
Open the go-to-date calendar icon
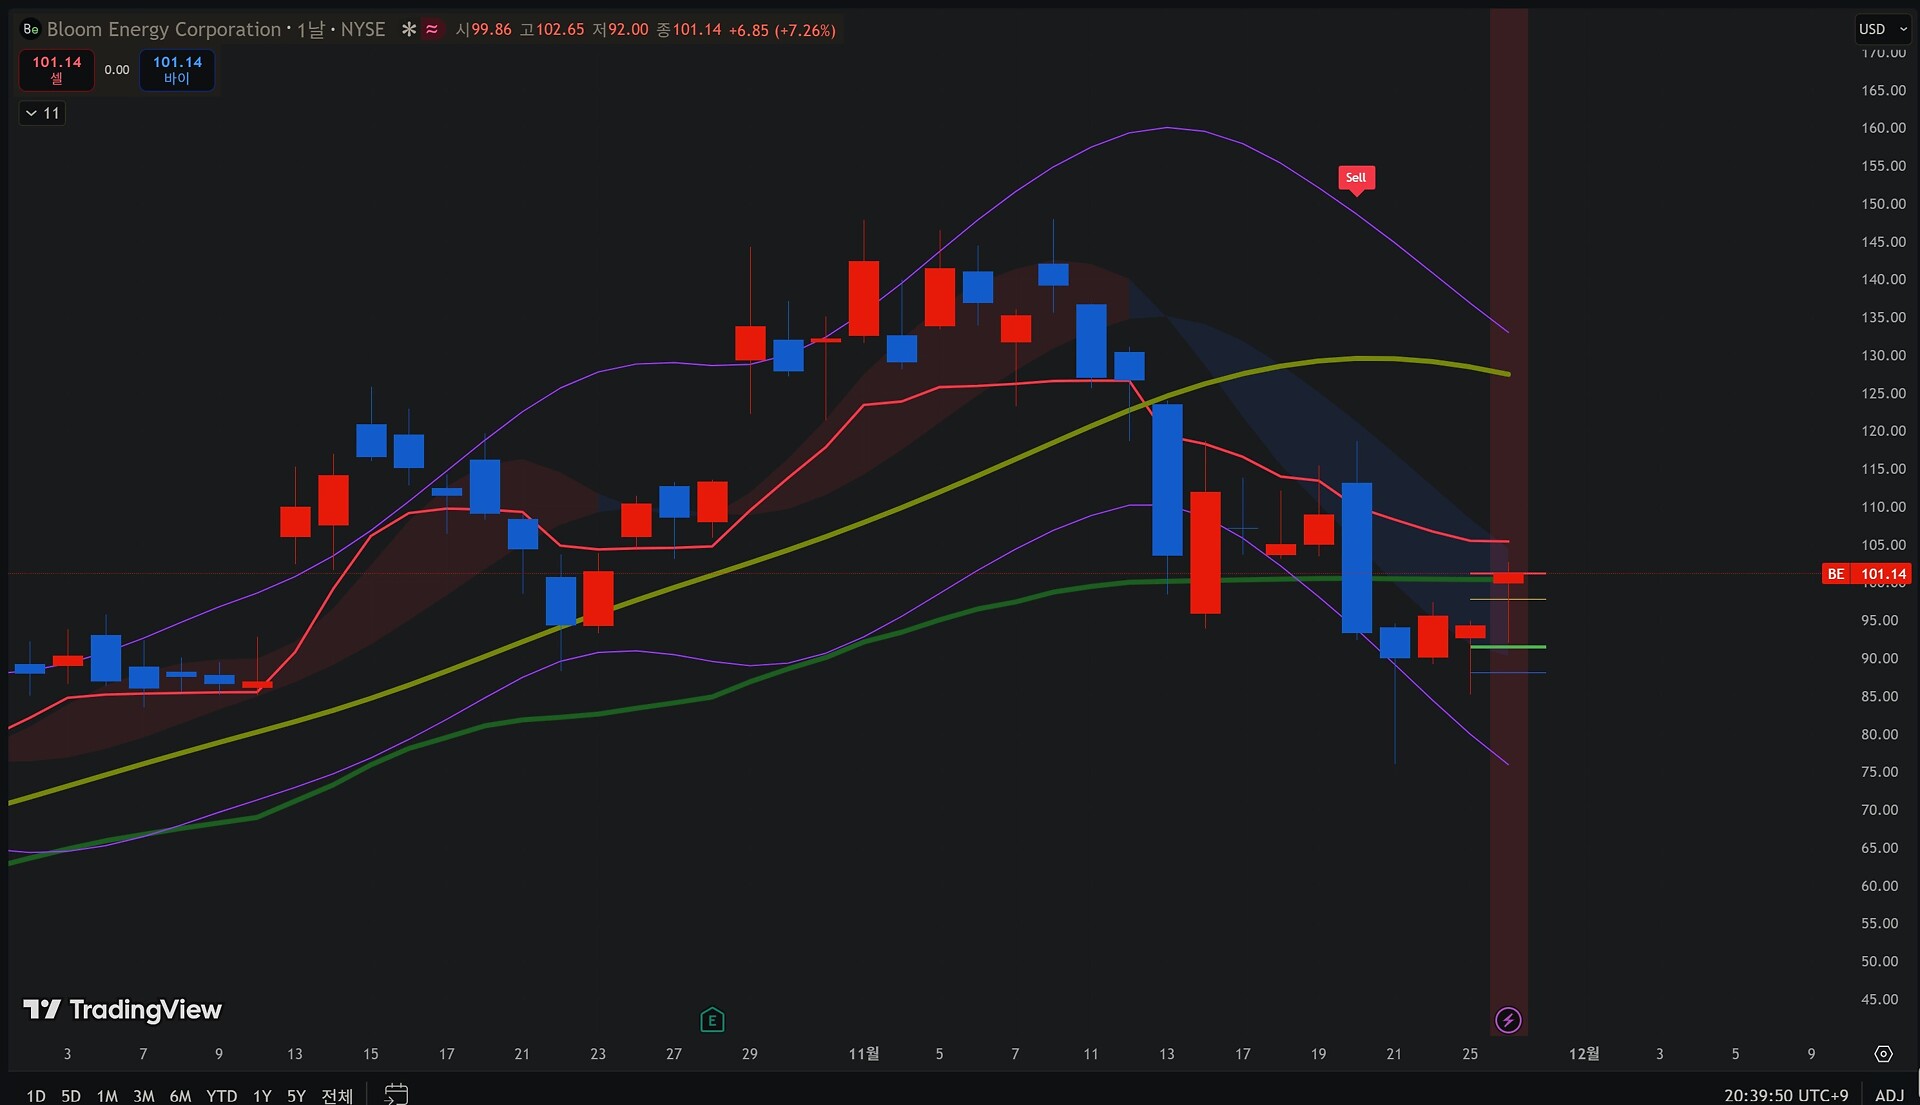point(396,1094)
